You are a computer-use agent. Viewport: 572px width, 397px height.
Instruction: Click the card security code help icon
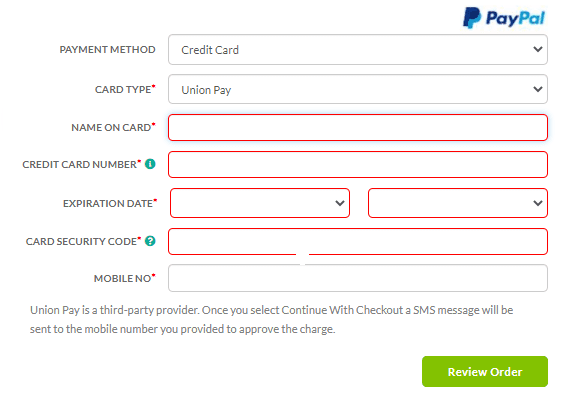coord(150,241)
